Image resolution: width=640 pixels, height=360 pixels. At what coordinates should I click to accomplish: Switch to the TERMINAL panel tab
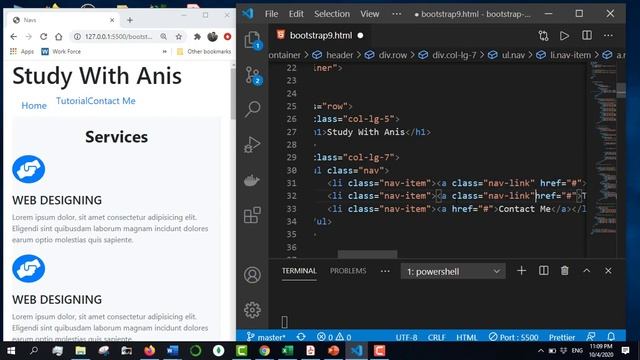coord(299,271)
